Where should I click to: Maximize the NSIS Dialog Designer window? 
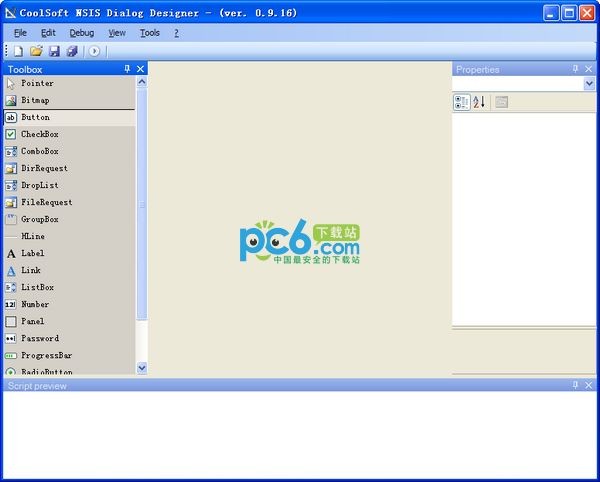click(x=569, y=13)
